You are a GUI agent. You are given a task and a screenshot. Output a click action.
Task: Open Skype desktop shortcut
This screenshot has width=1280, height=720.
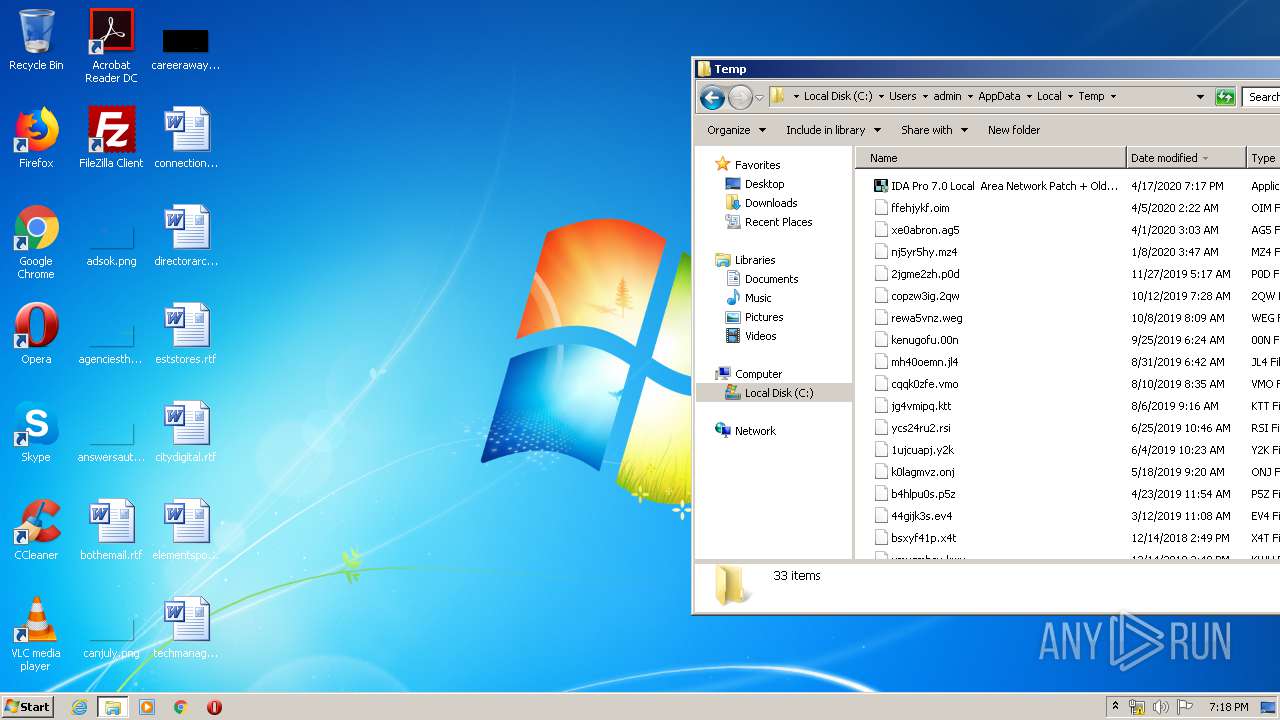coord(36,433)
